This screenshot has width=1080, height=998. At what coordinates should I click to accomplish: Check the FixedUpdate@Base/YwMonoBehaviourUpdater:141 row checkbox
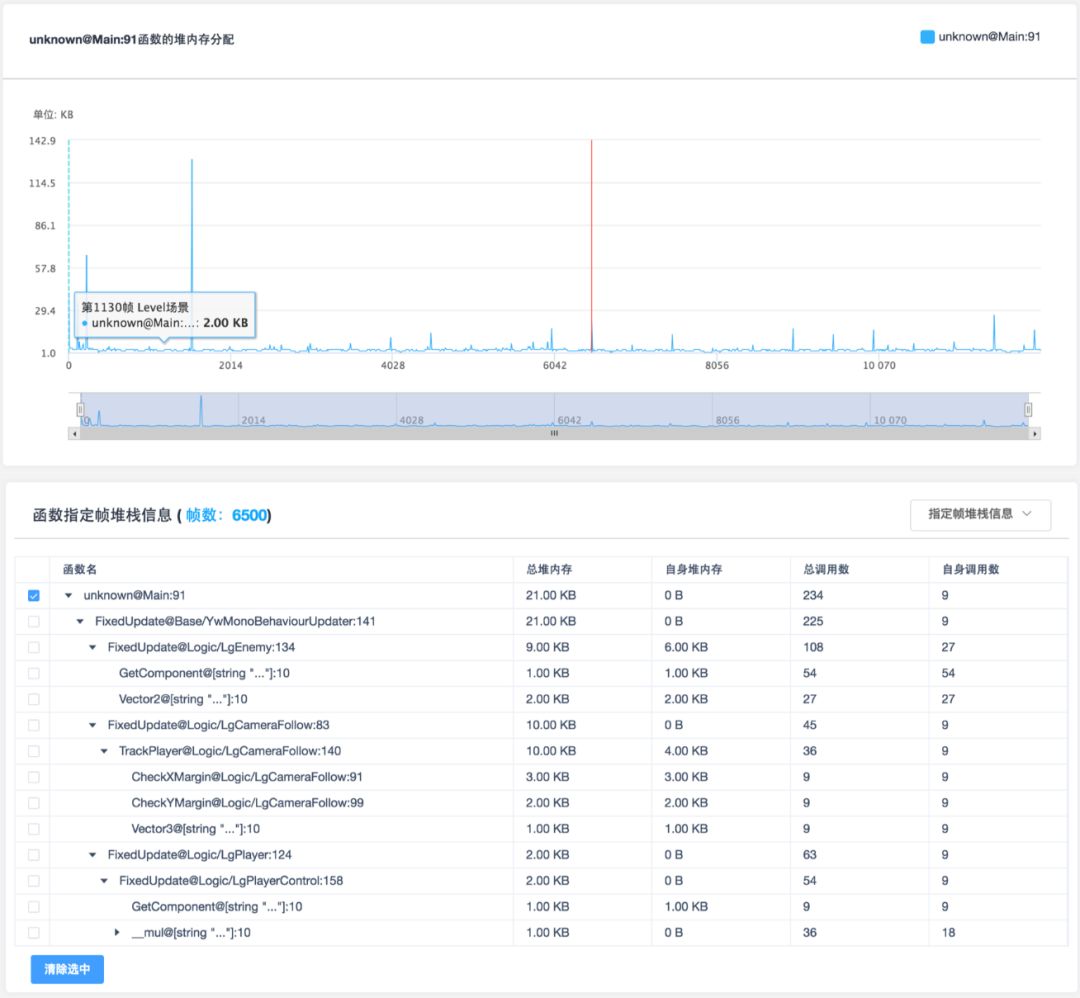(34, 622)
